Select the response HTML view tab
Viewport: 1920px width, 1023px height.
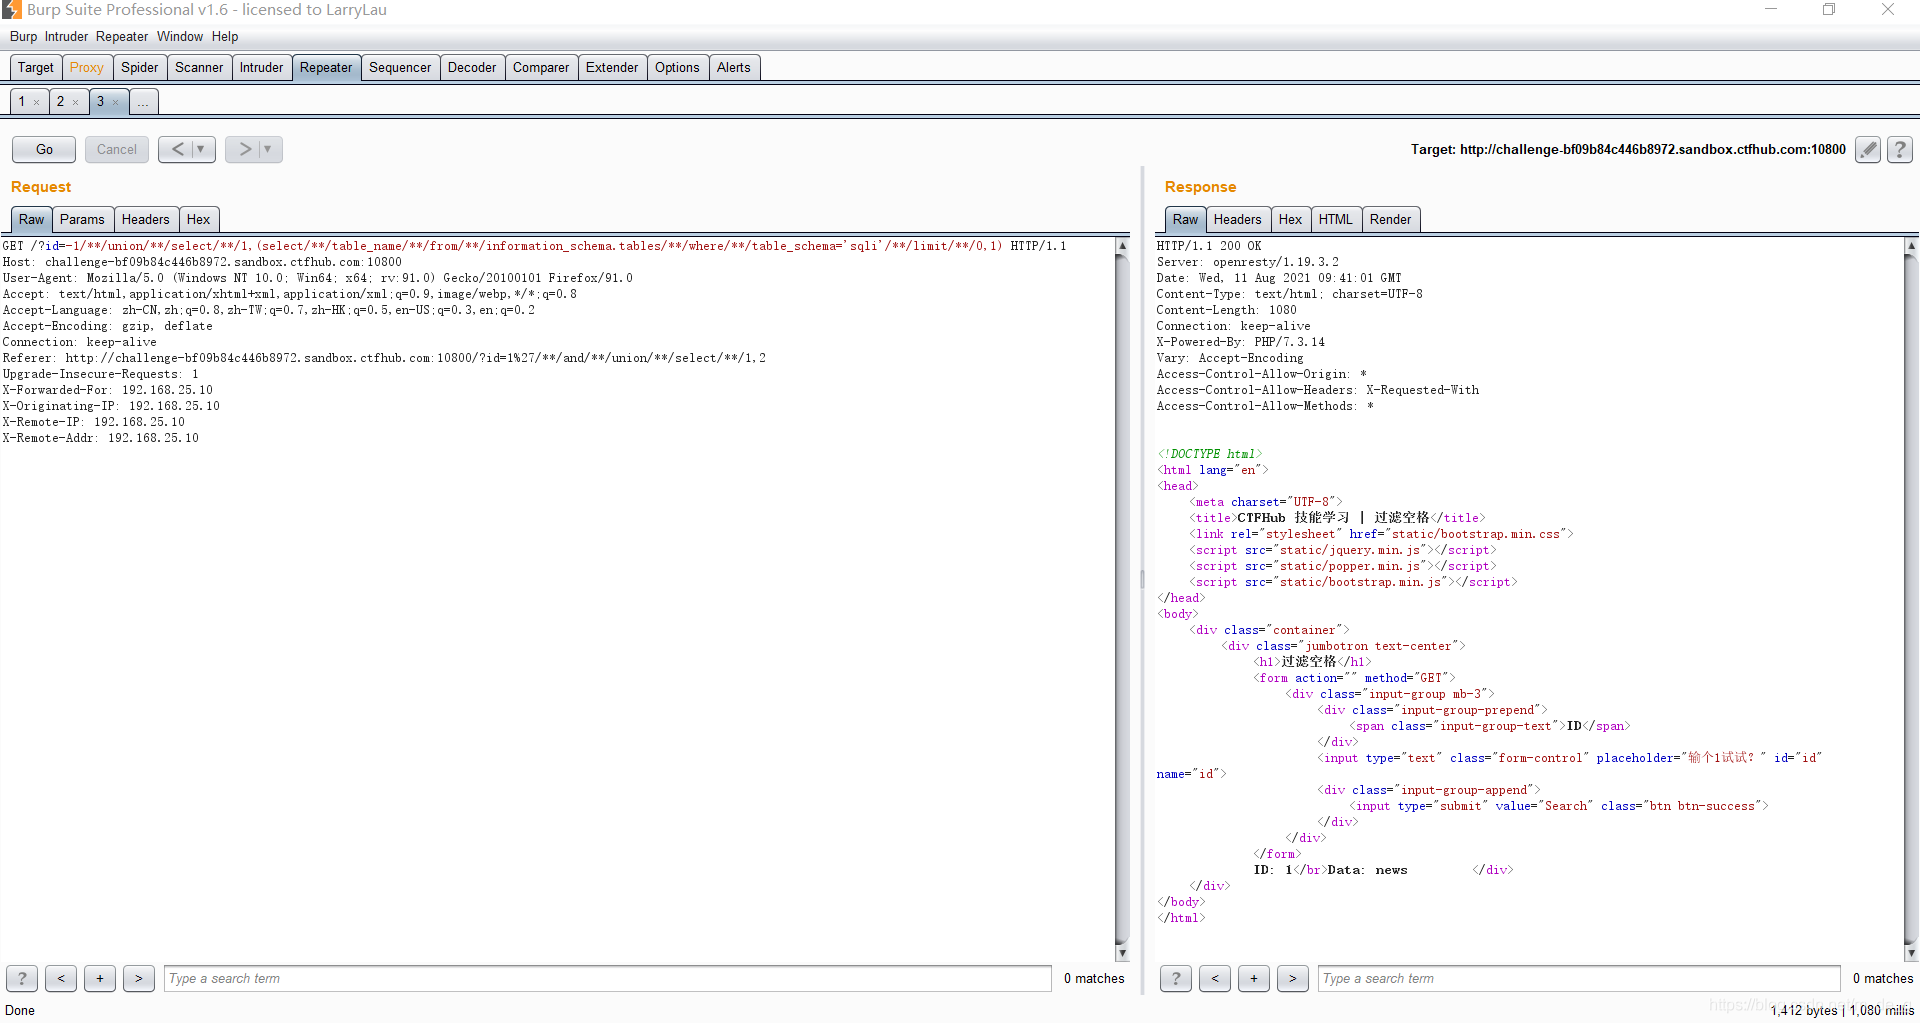pyautogui.click(x=1336, y=220)
